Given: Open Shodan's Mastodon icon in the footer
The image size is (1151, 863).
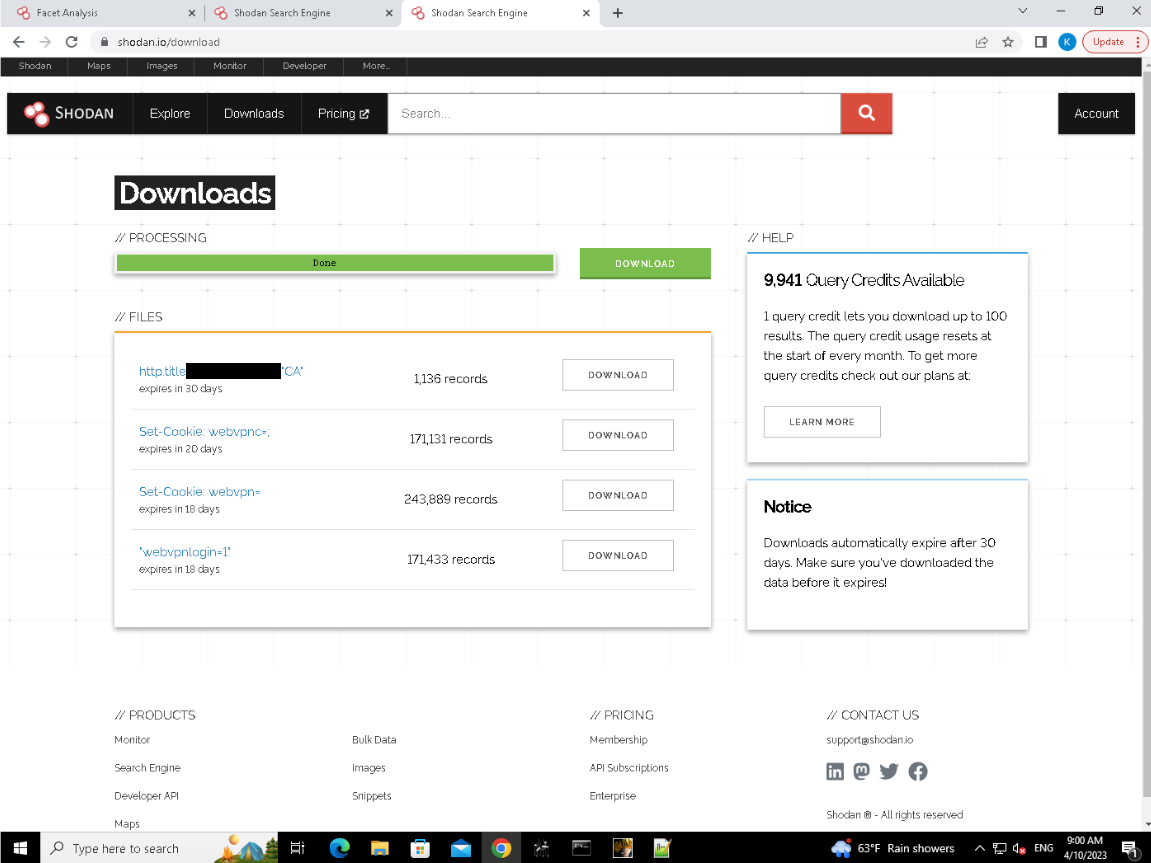Looking at the screenshot, I should pos(862,771).
